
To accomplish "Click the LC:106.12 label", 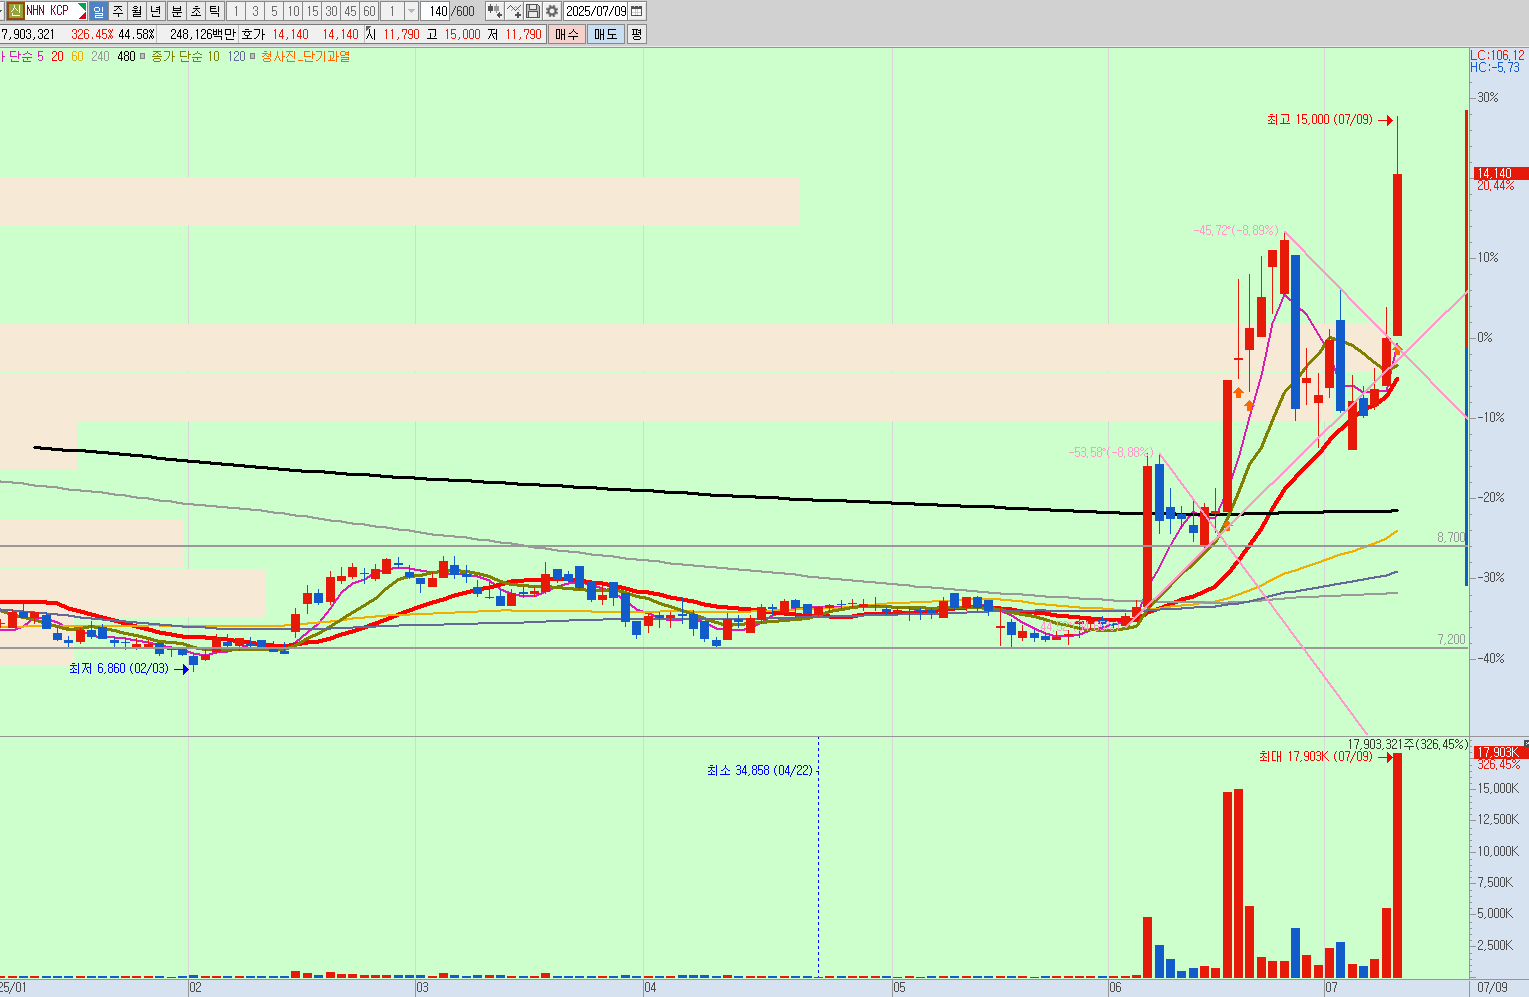I will pyautogui.click(x=1497, y=55).
